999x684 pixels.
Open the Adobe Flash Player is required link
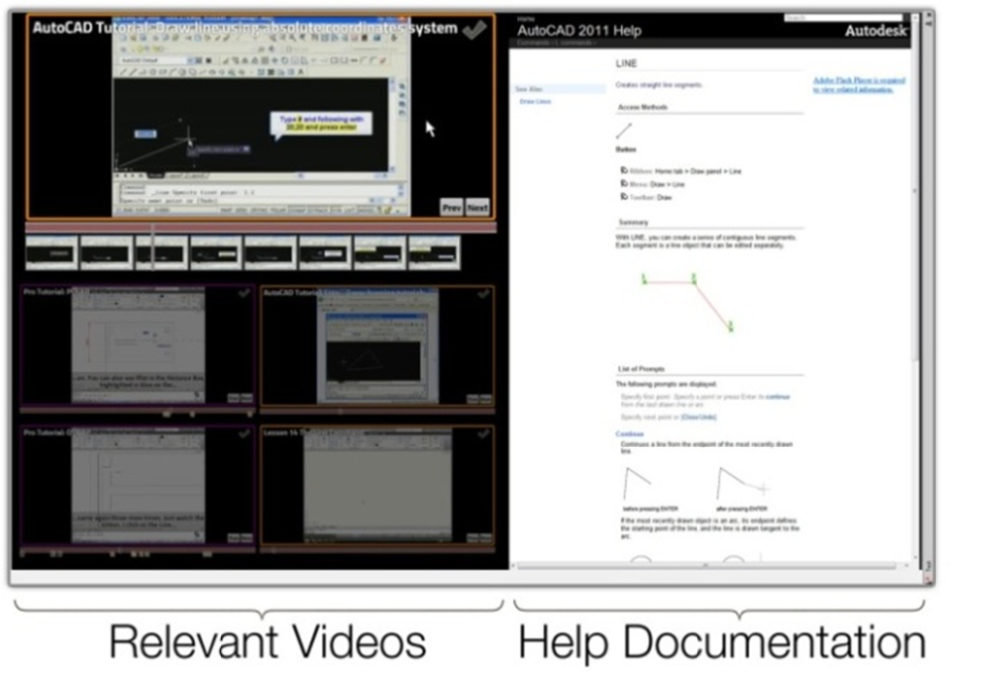tap(859, 85)
